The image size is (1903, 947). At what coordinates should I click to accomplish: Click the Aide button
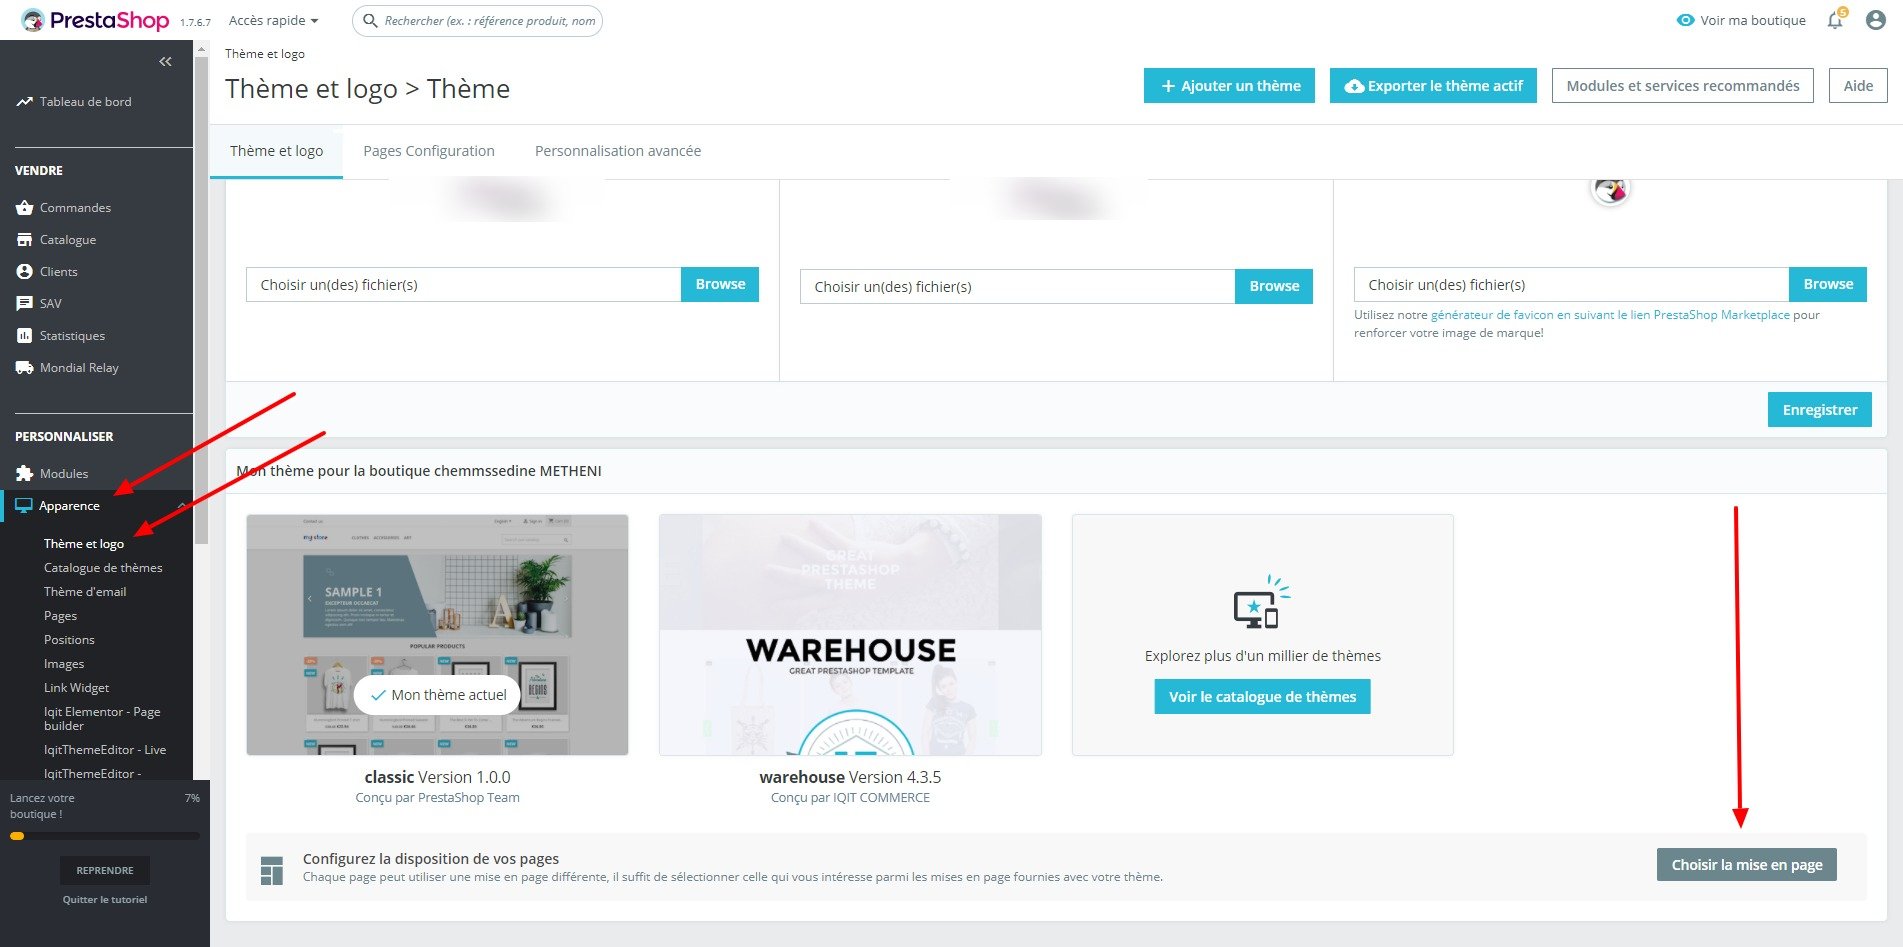[1858, 86]
